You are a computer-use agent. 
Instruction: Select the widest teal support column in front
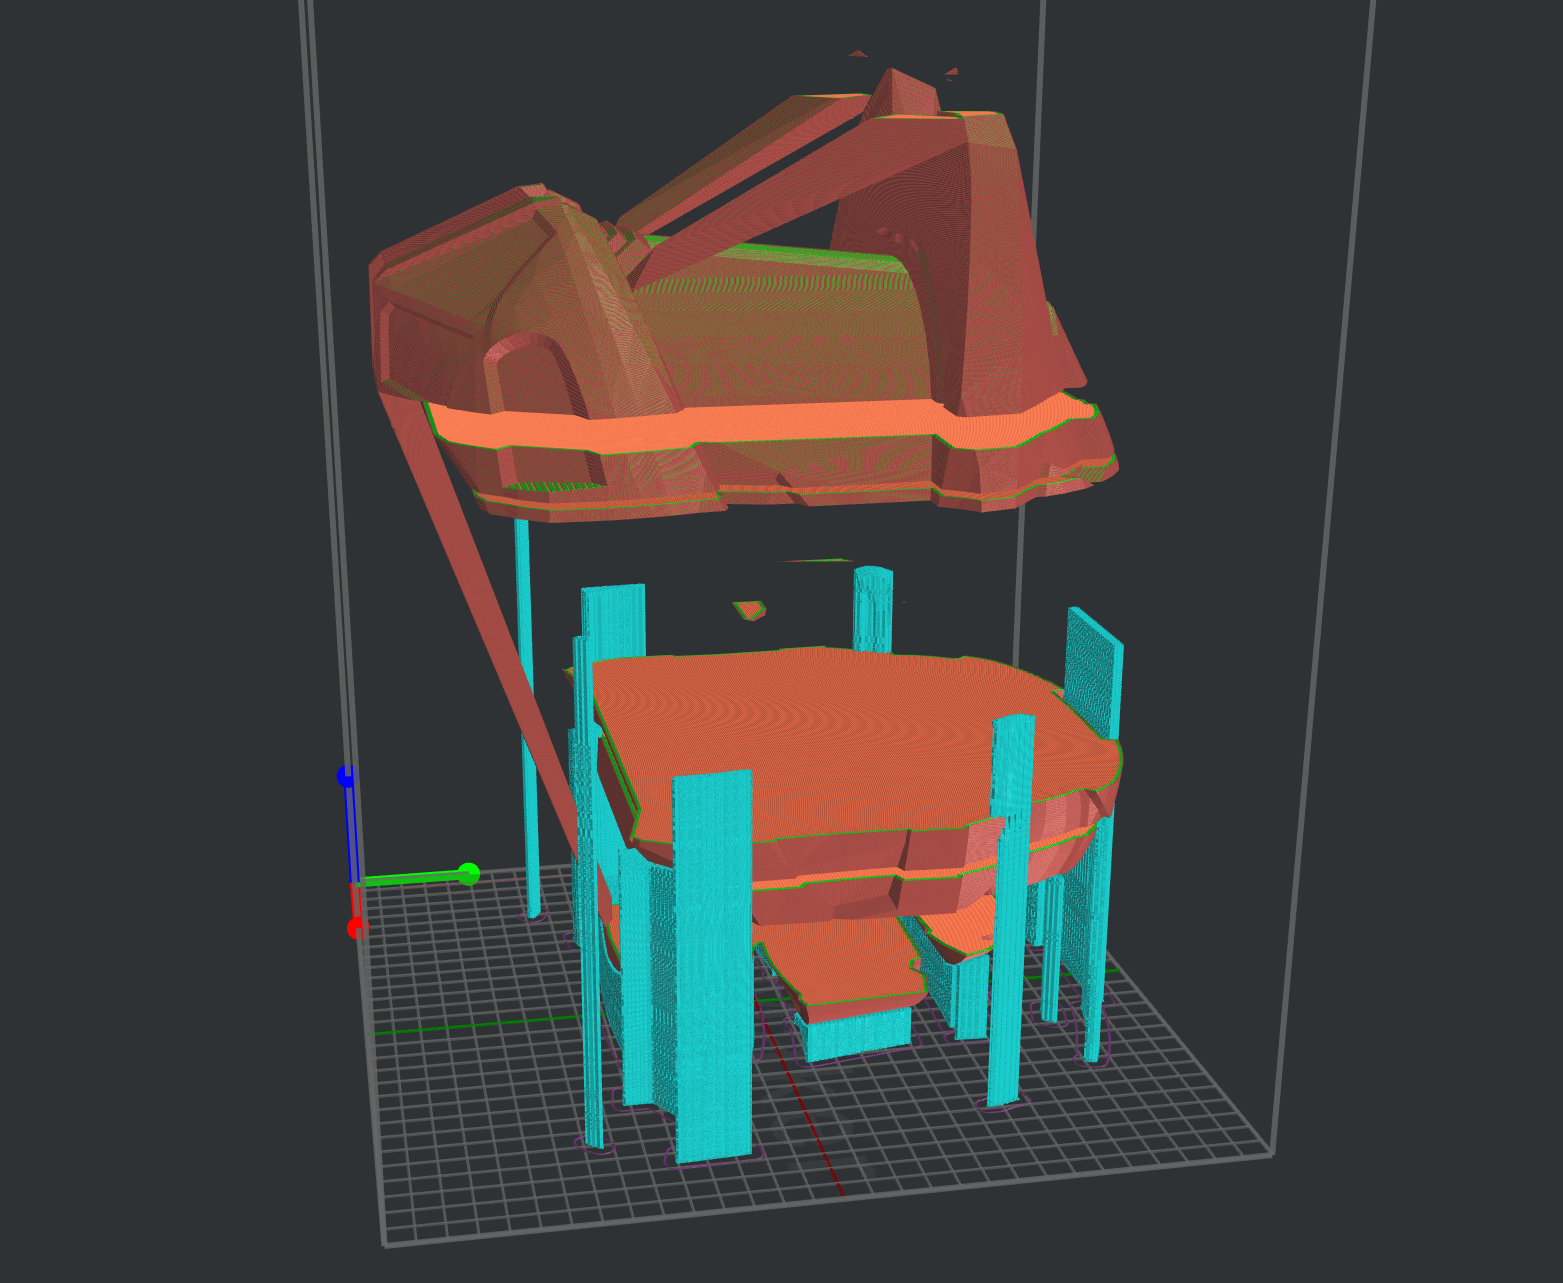[712, 965]
